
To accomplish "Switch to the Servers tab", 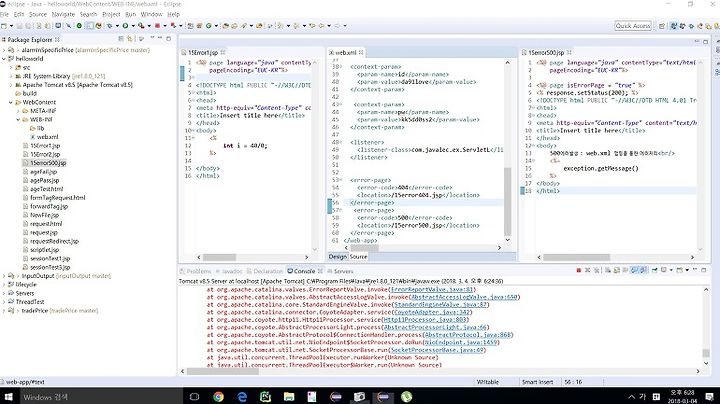I will [x=342, y=270].
